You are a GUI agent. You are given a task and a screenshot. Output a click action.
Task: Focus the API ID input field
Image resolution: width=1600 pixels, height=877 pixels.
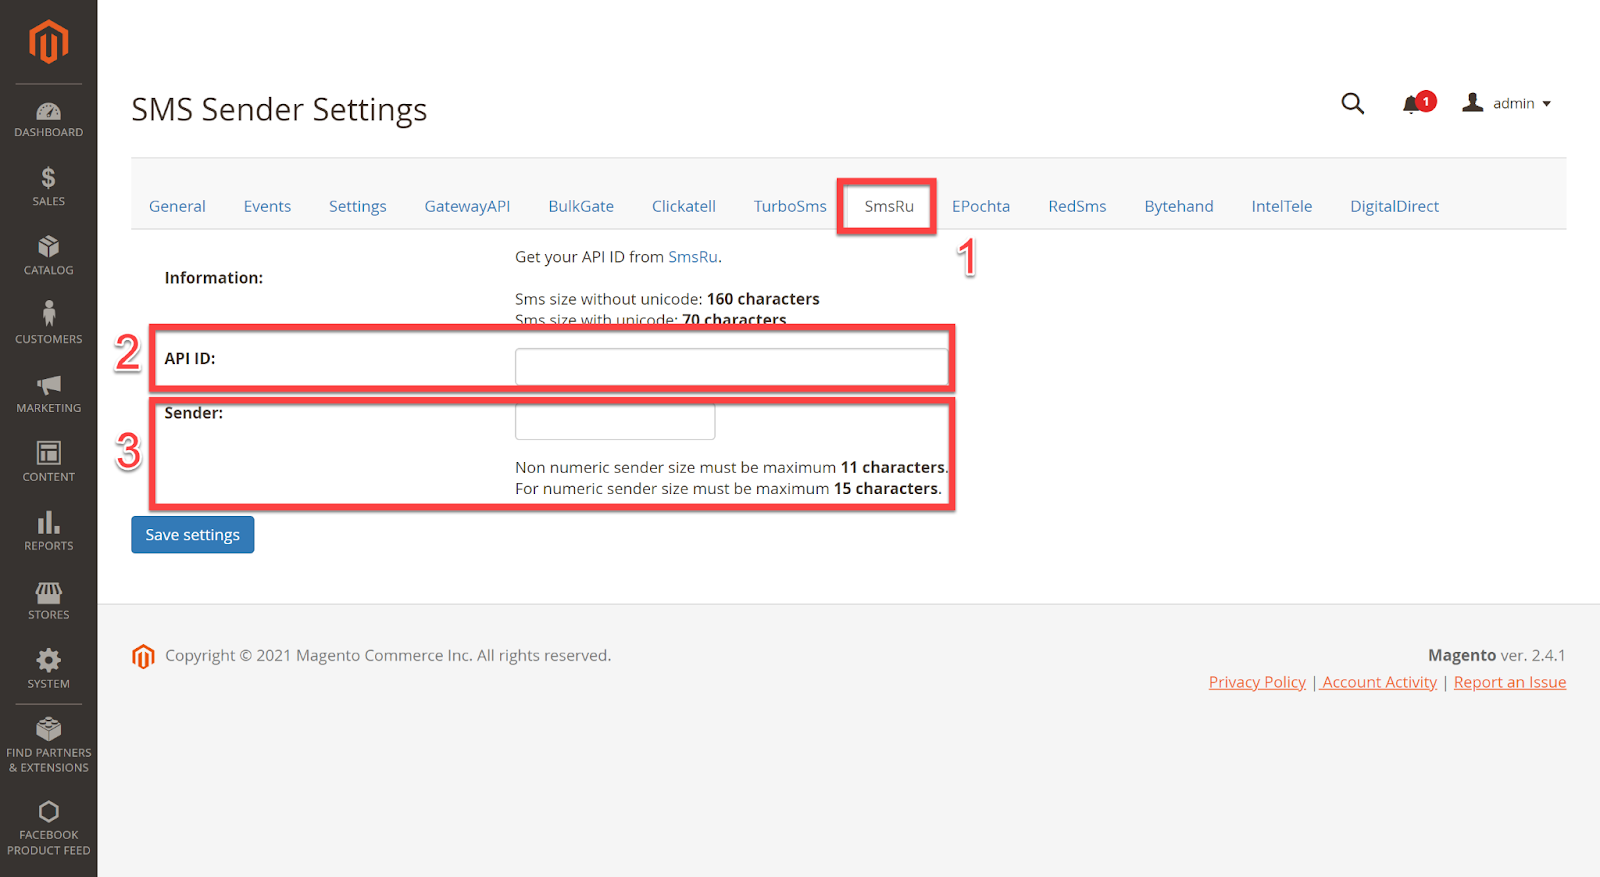(x=731, y=367)
